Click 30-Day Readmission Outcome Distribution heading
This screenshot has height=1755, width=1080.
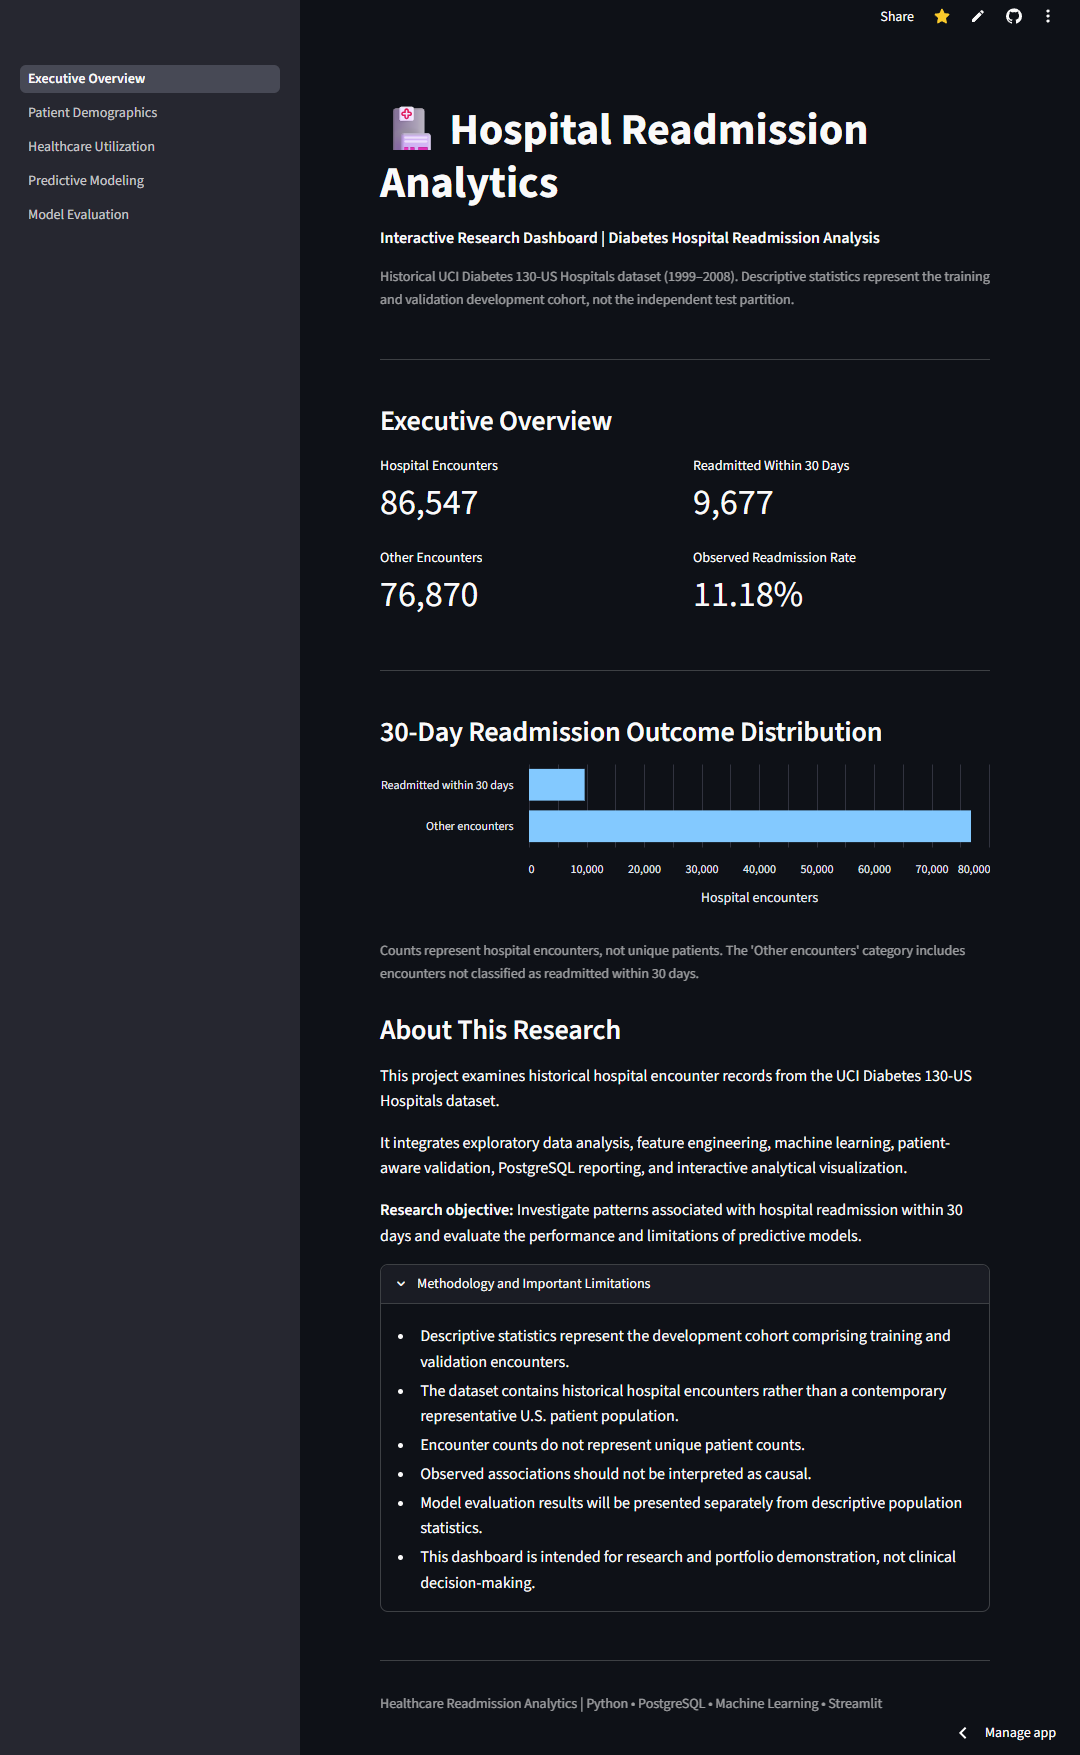631,732
